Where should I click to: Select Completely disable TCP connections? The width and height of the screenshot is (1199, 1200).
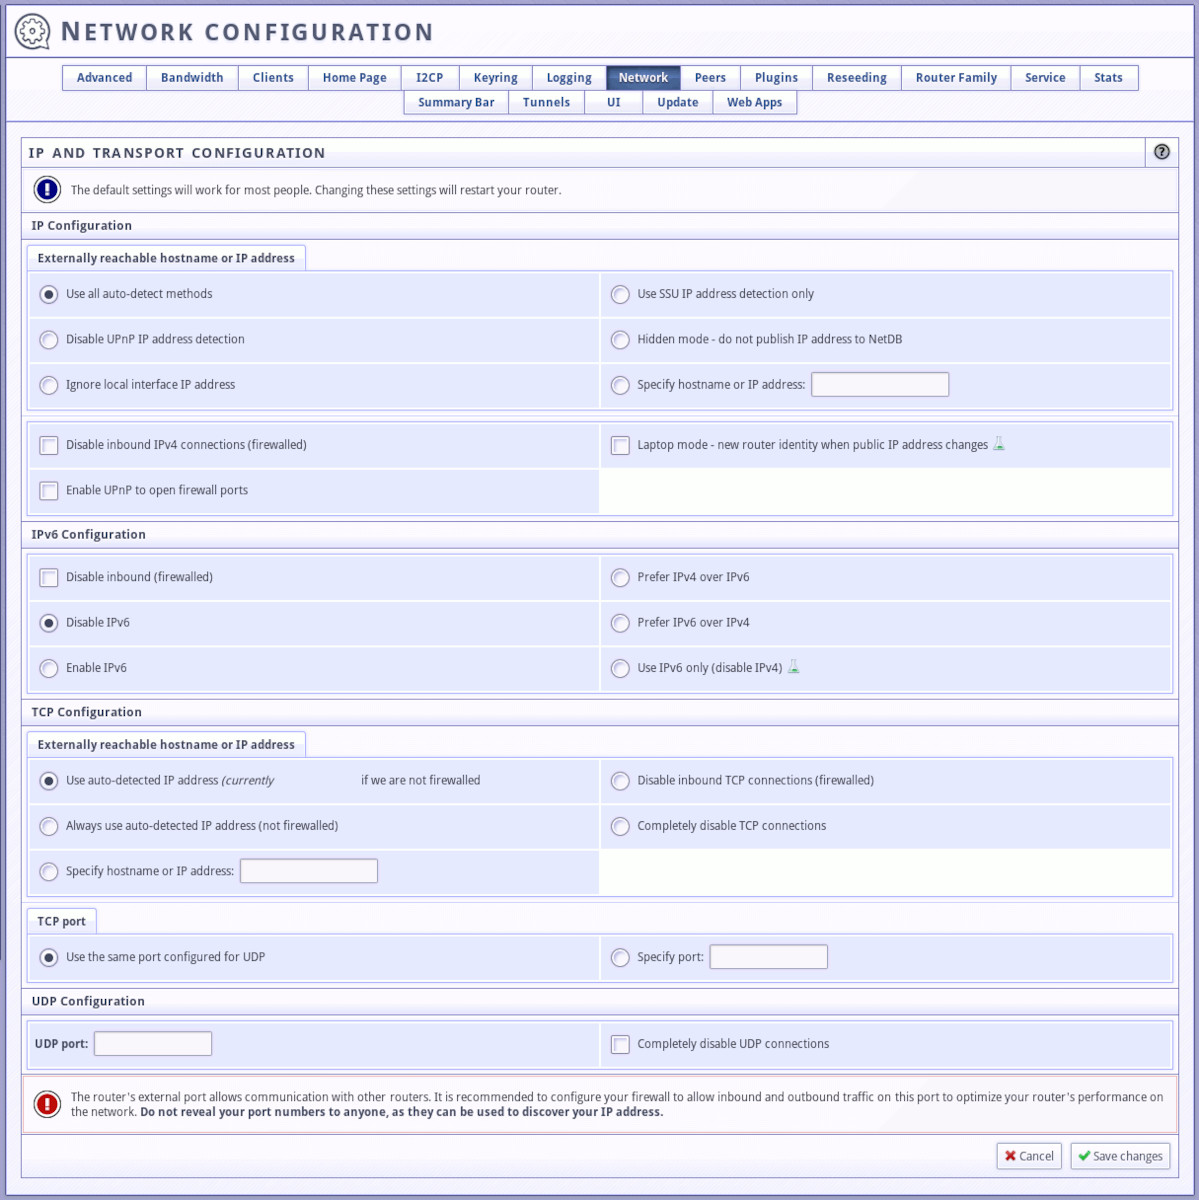coord(620,826)
